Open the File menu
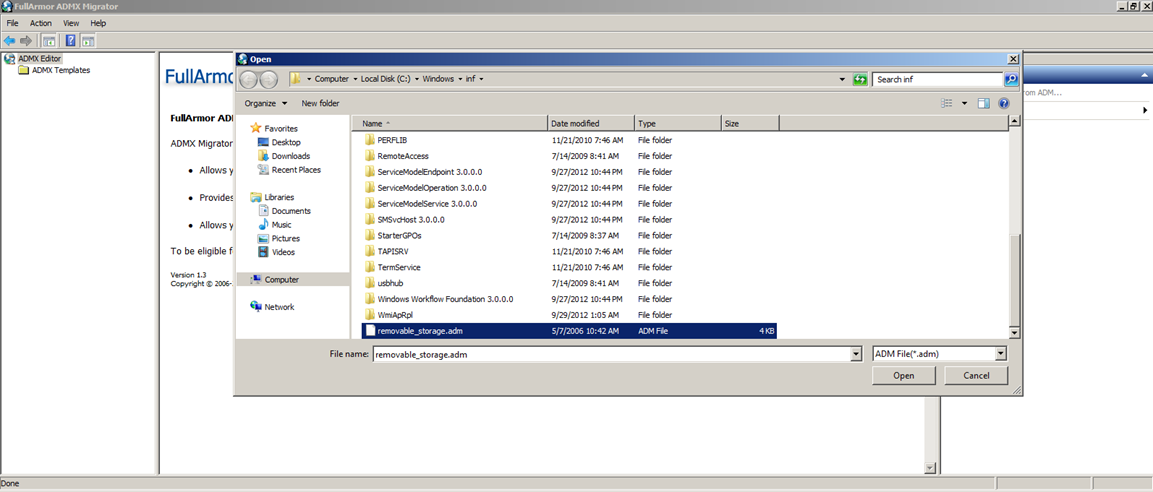The width and height of the screenshot is (1153, 492). [x=13, y=23]
